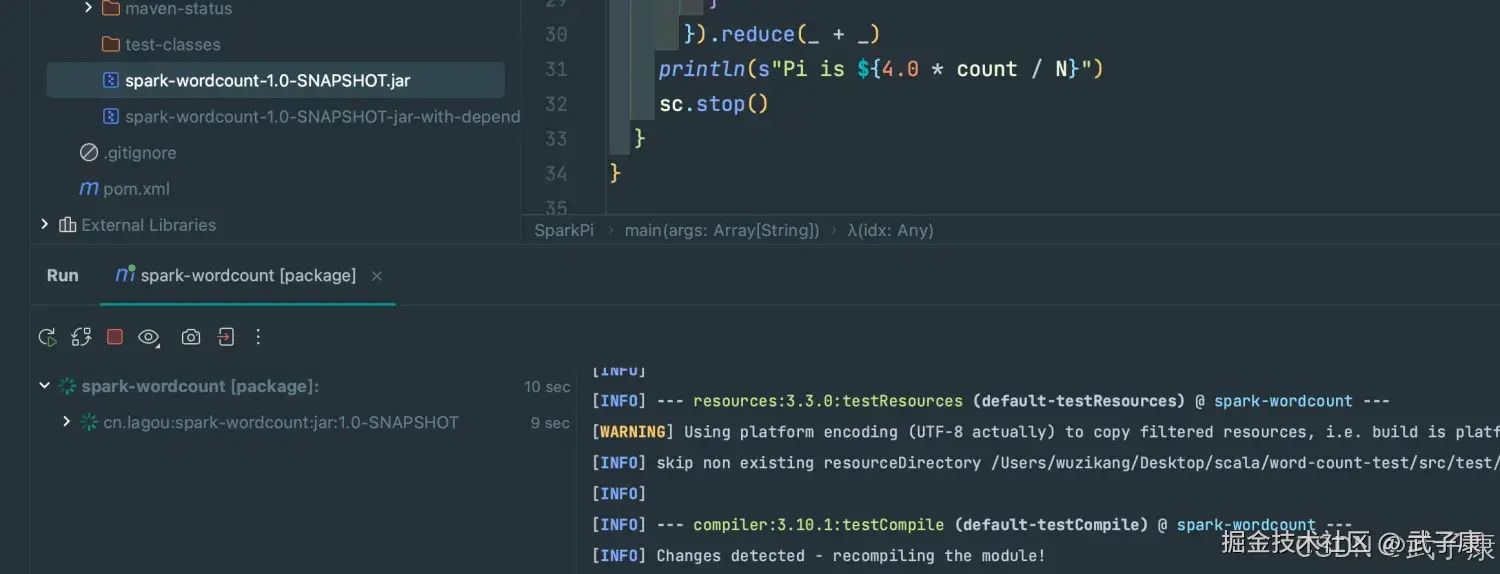1500x574 pixels.
Task: Click resources:3.3.0:testResources in console
Action: coord(828,401)
